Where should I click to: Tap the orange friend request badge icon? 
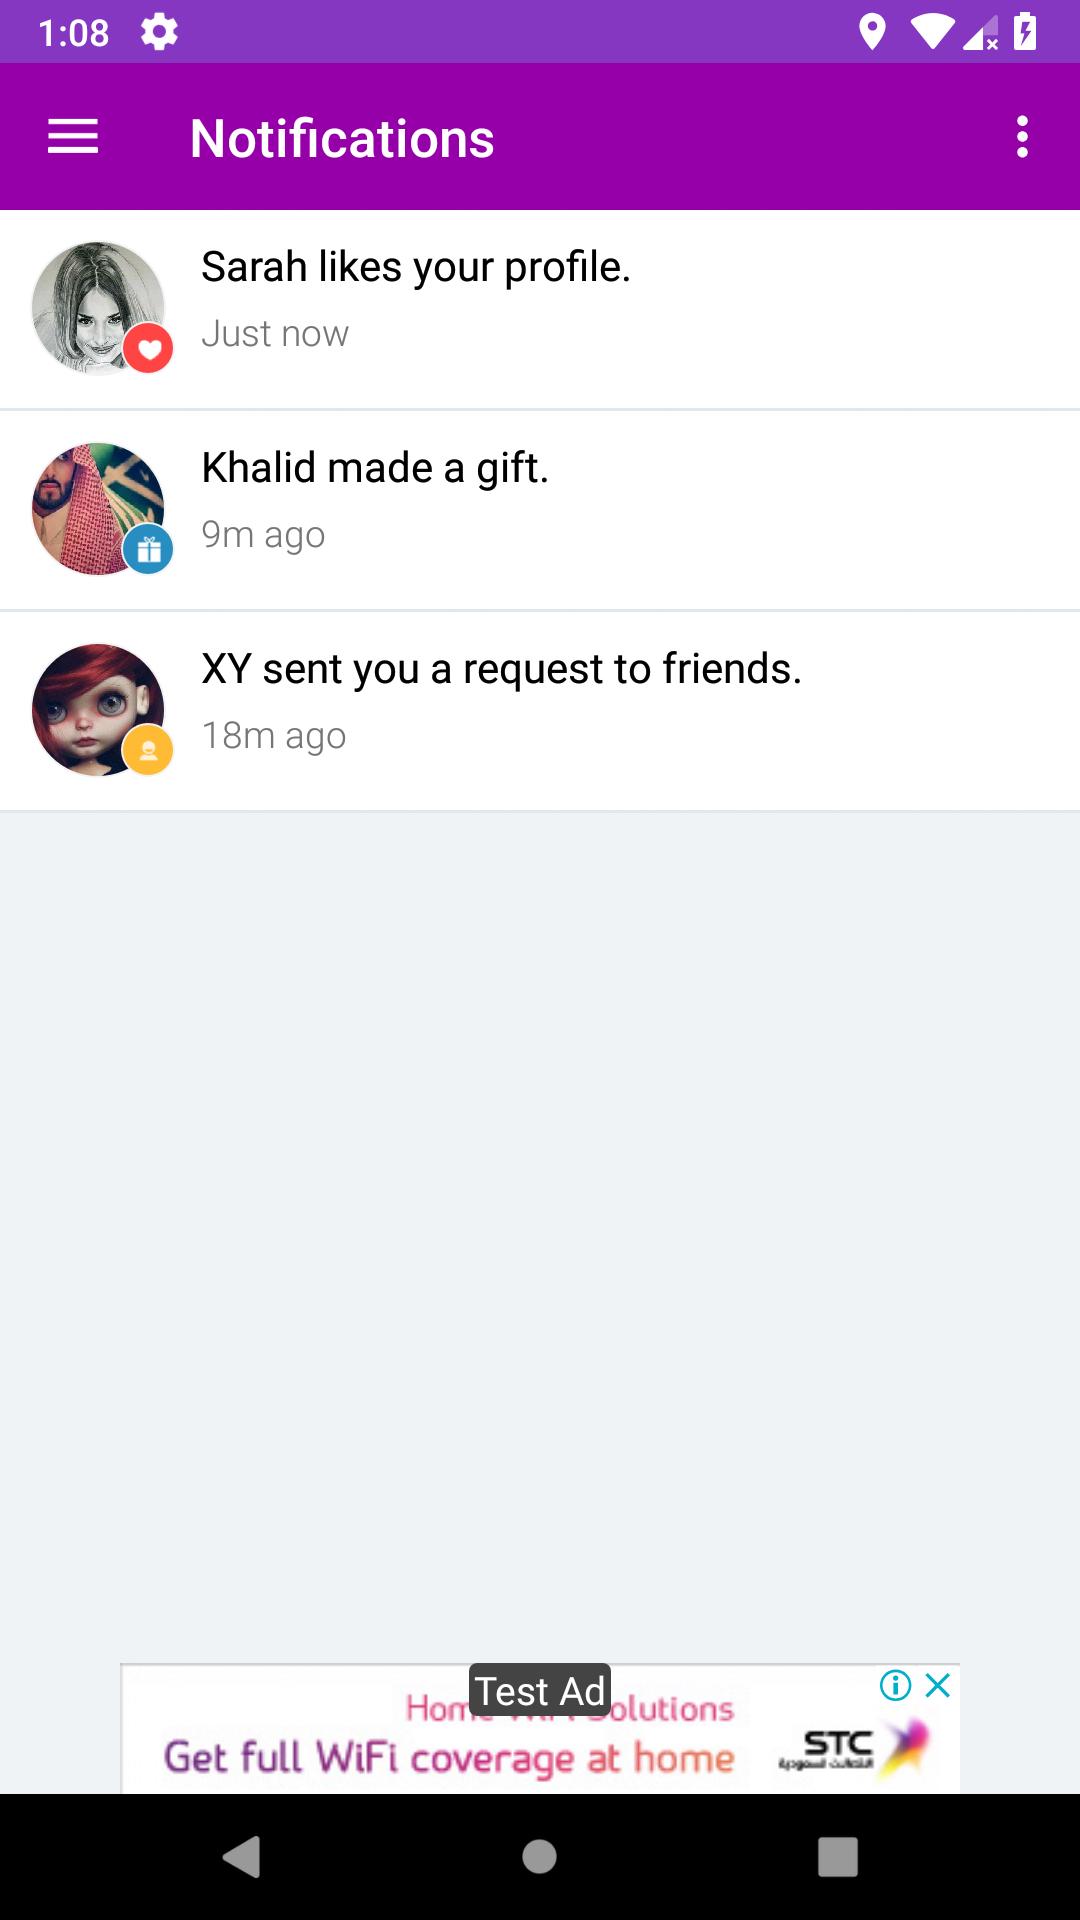149,750
